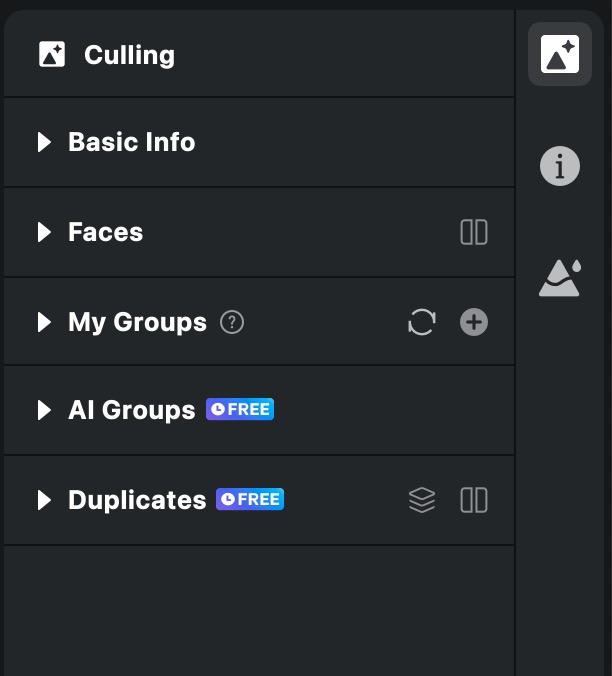Open the Info panel tab icon
Viewport: 612px width, 676px height.
pyautogui.click(x=559, y=166)
